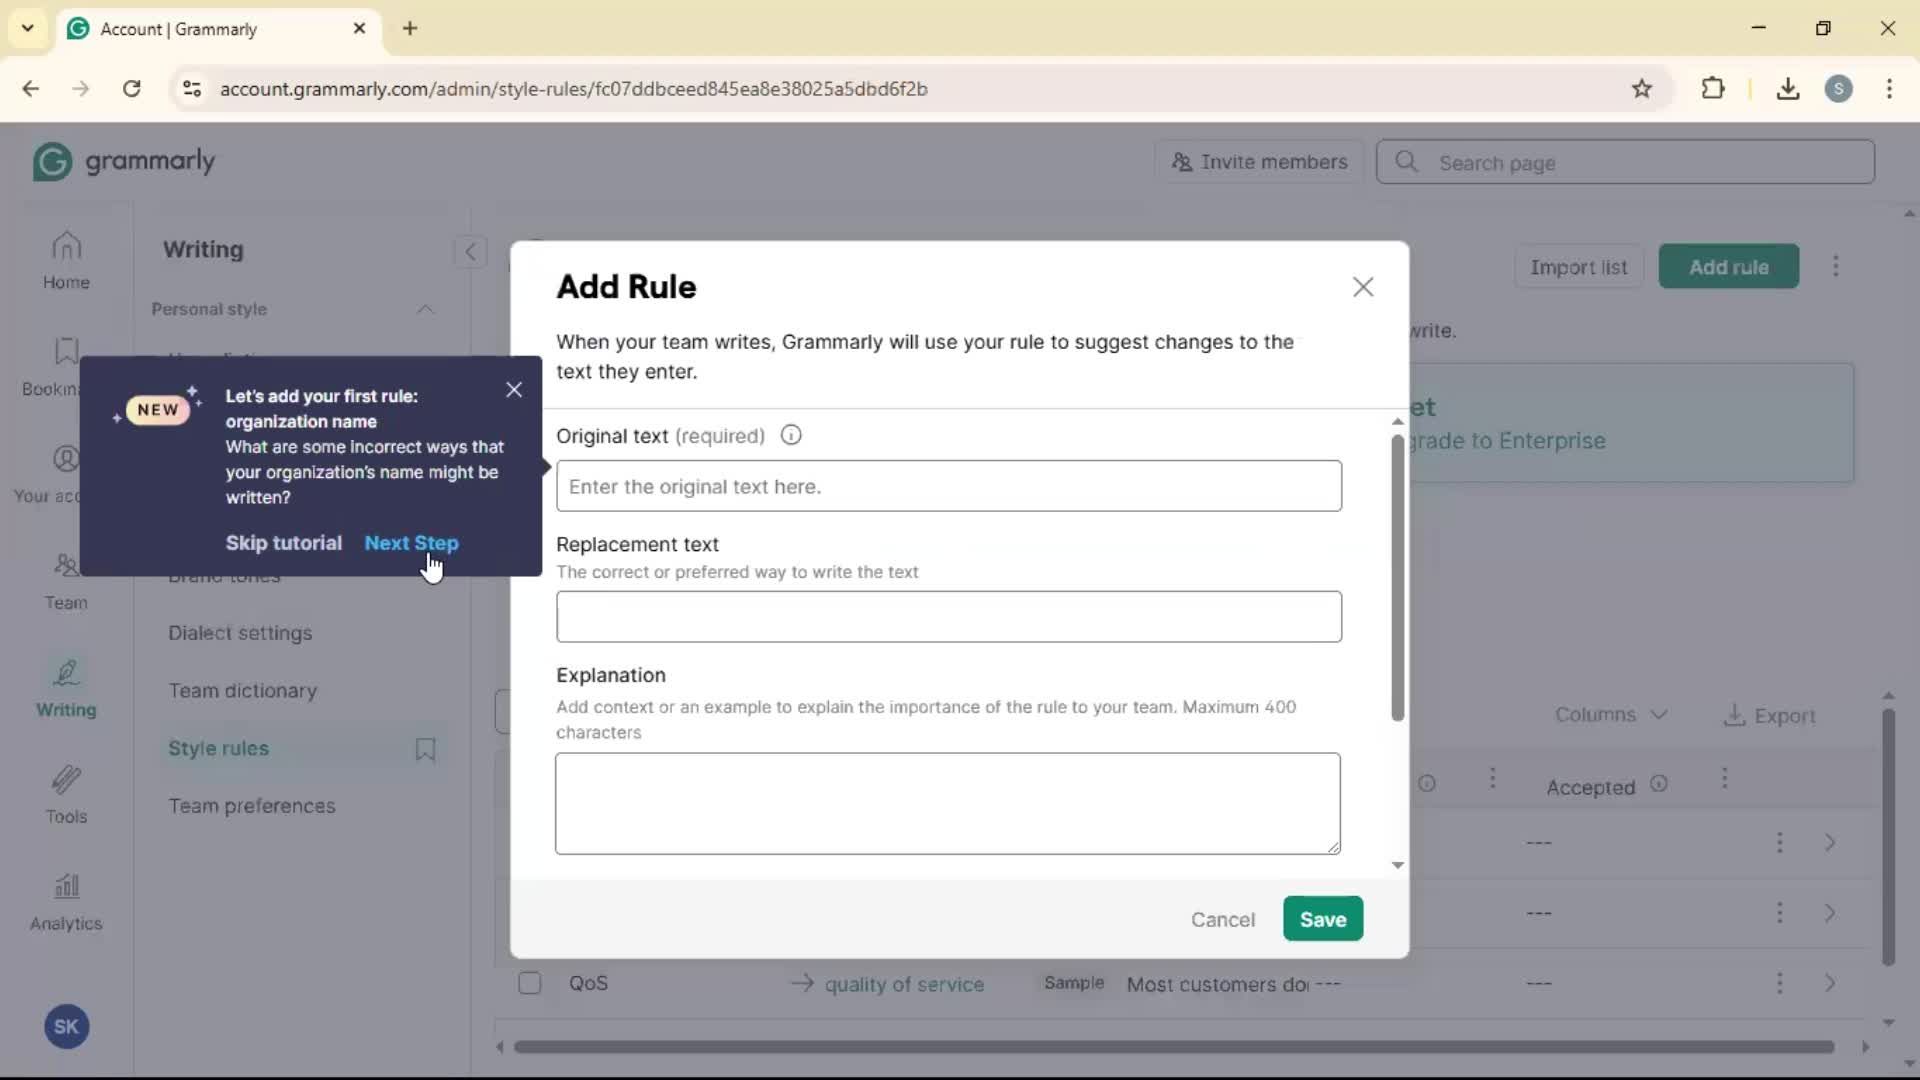Click into the Original text field
1920x1080 pixels.
point(948,486)
